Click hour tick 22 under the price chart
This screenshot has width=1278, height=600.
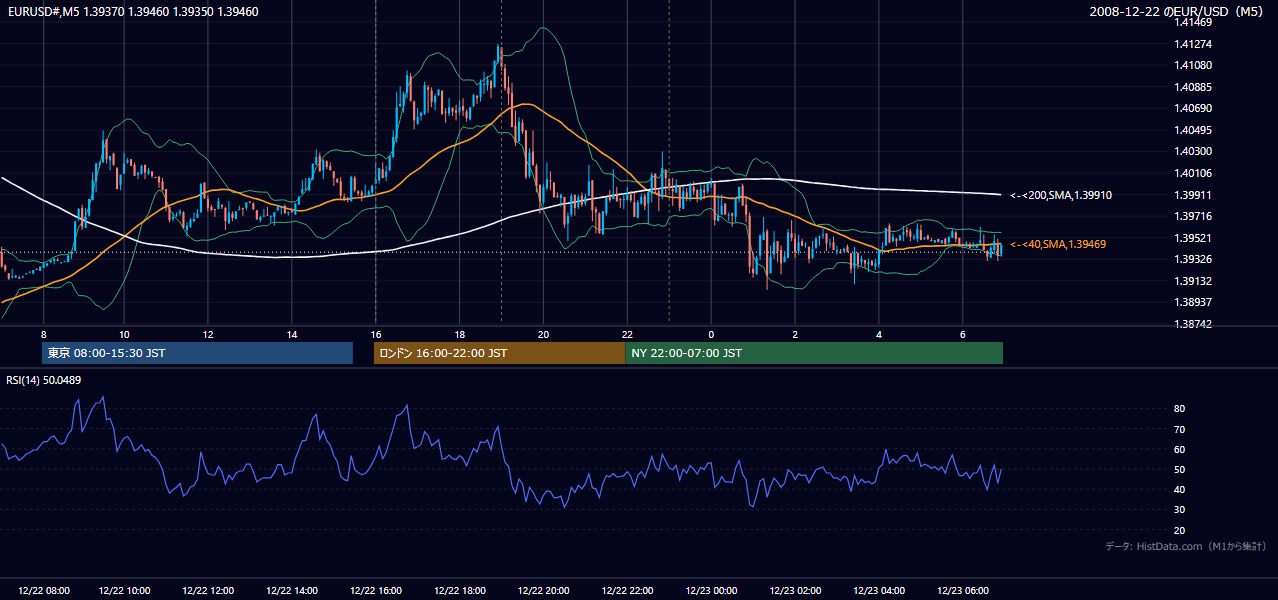coord(627,334)
